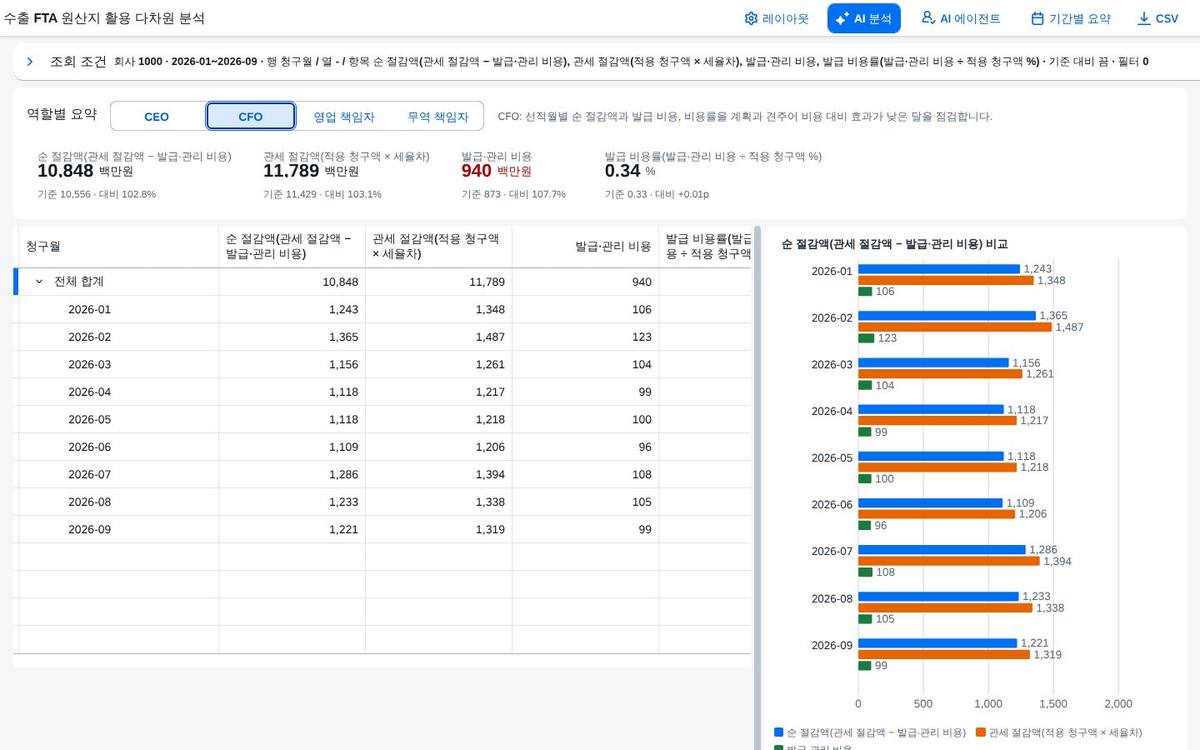Viewport: 1200px width, 750px height.
Task: Switch to the 무역 책임자 tab
Action: 437,116
